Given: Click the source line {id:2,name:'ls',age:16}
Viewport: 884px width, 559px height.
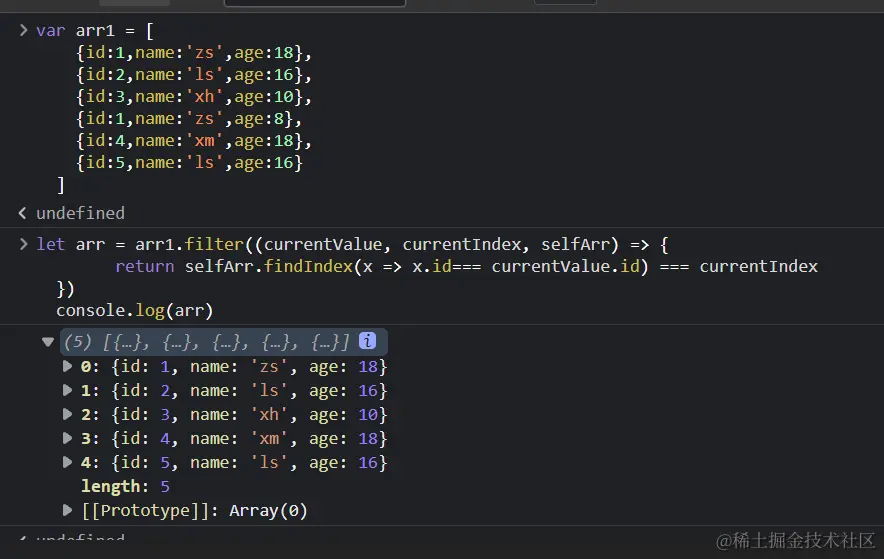Looking at the screenshot, I should click(194, 74).
